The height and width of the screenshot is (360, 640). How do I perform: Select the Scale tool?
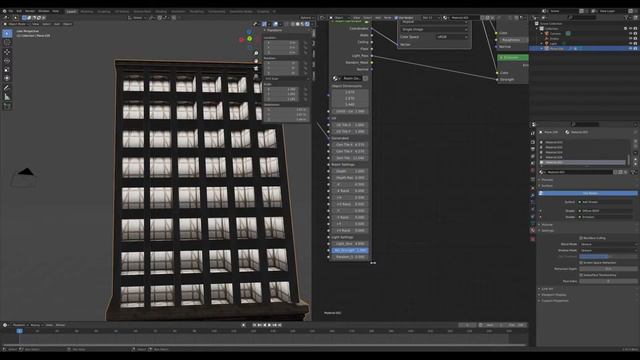[x=7, y=69]
